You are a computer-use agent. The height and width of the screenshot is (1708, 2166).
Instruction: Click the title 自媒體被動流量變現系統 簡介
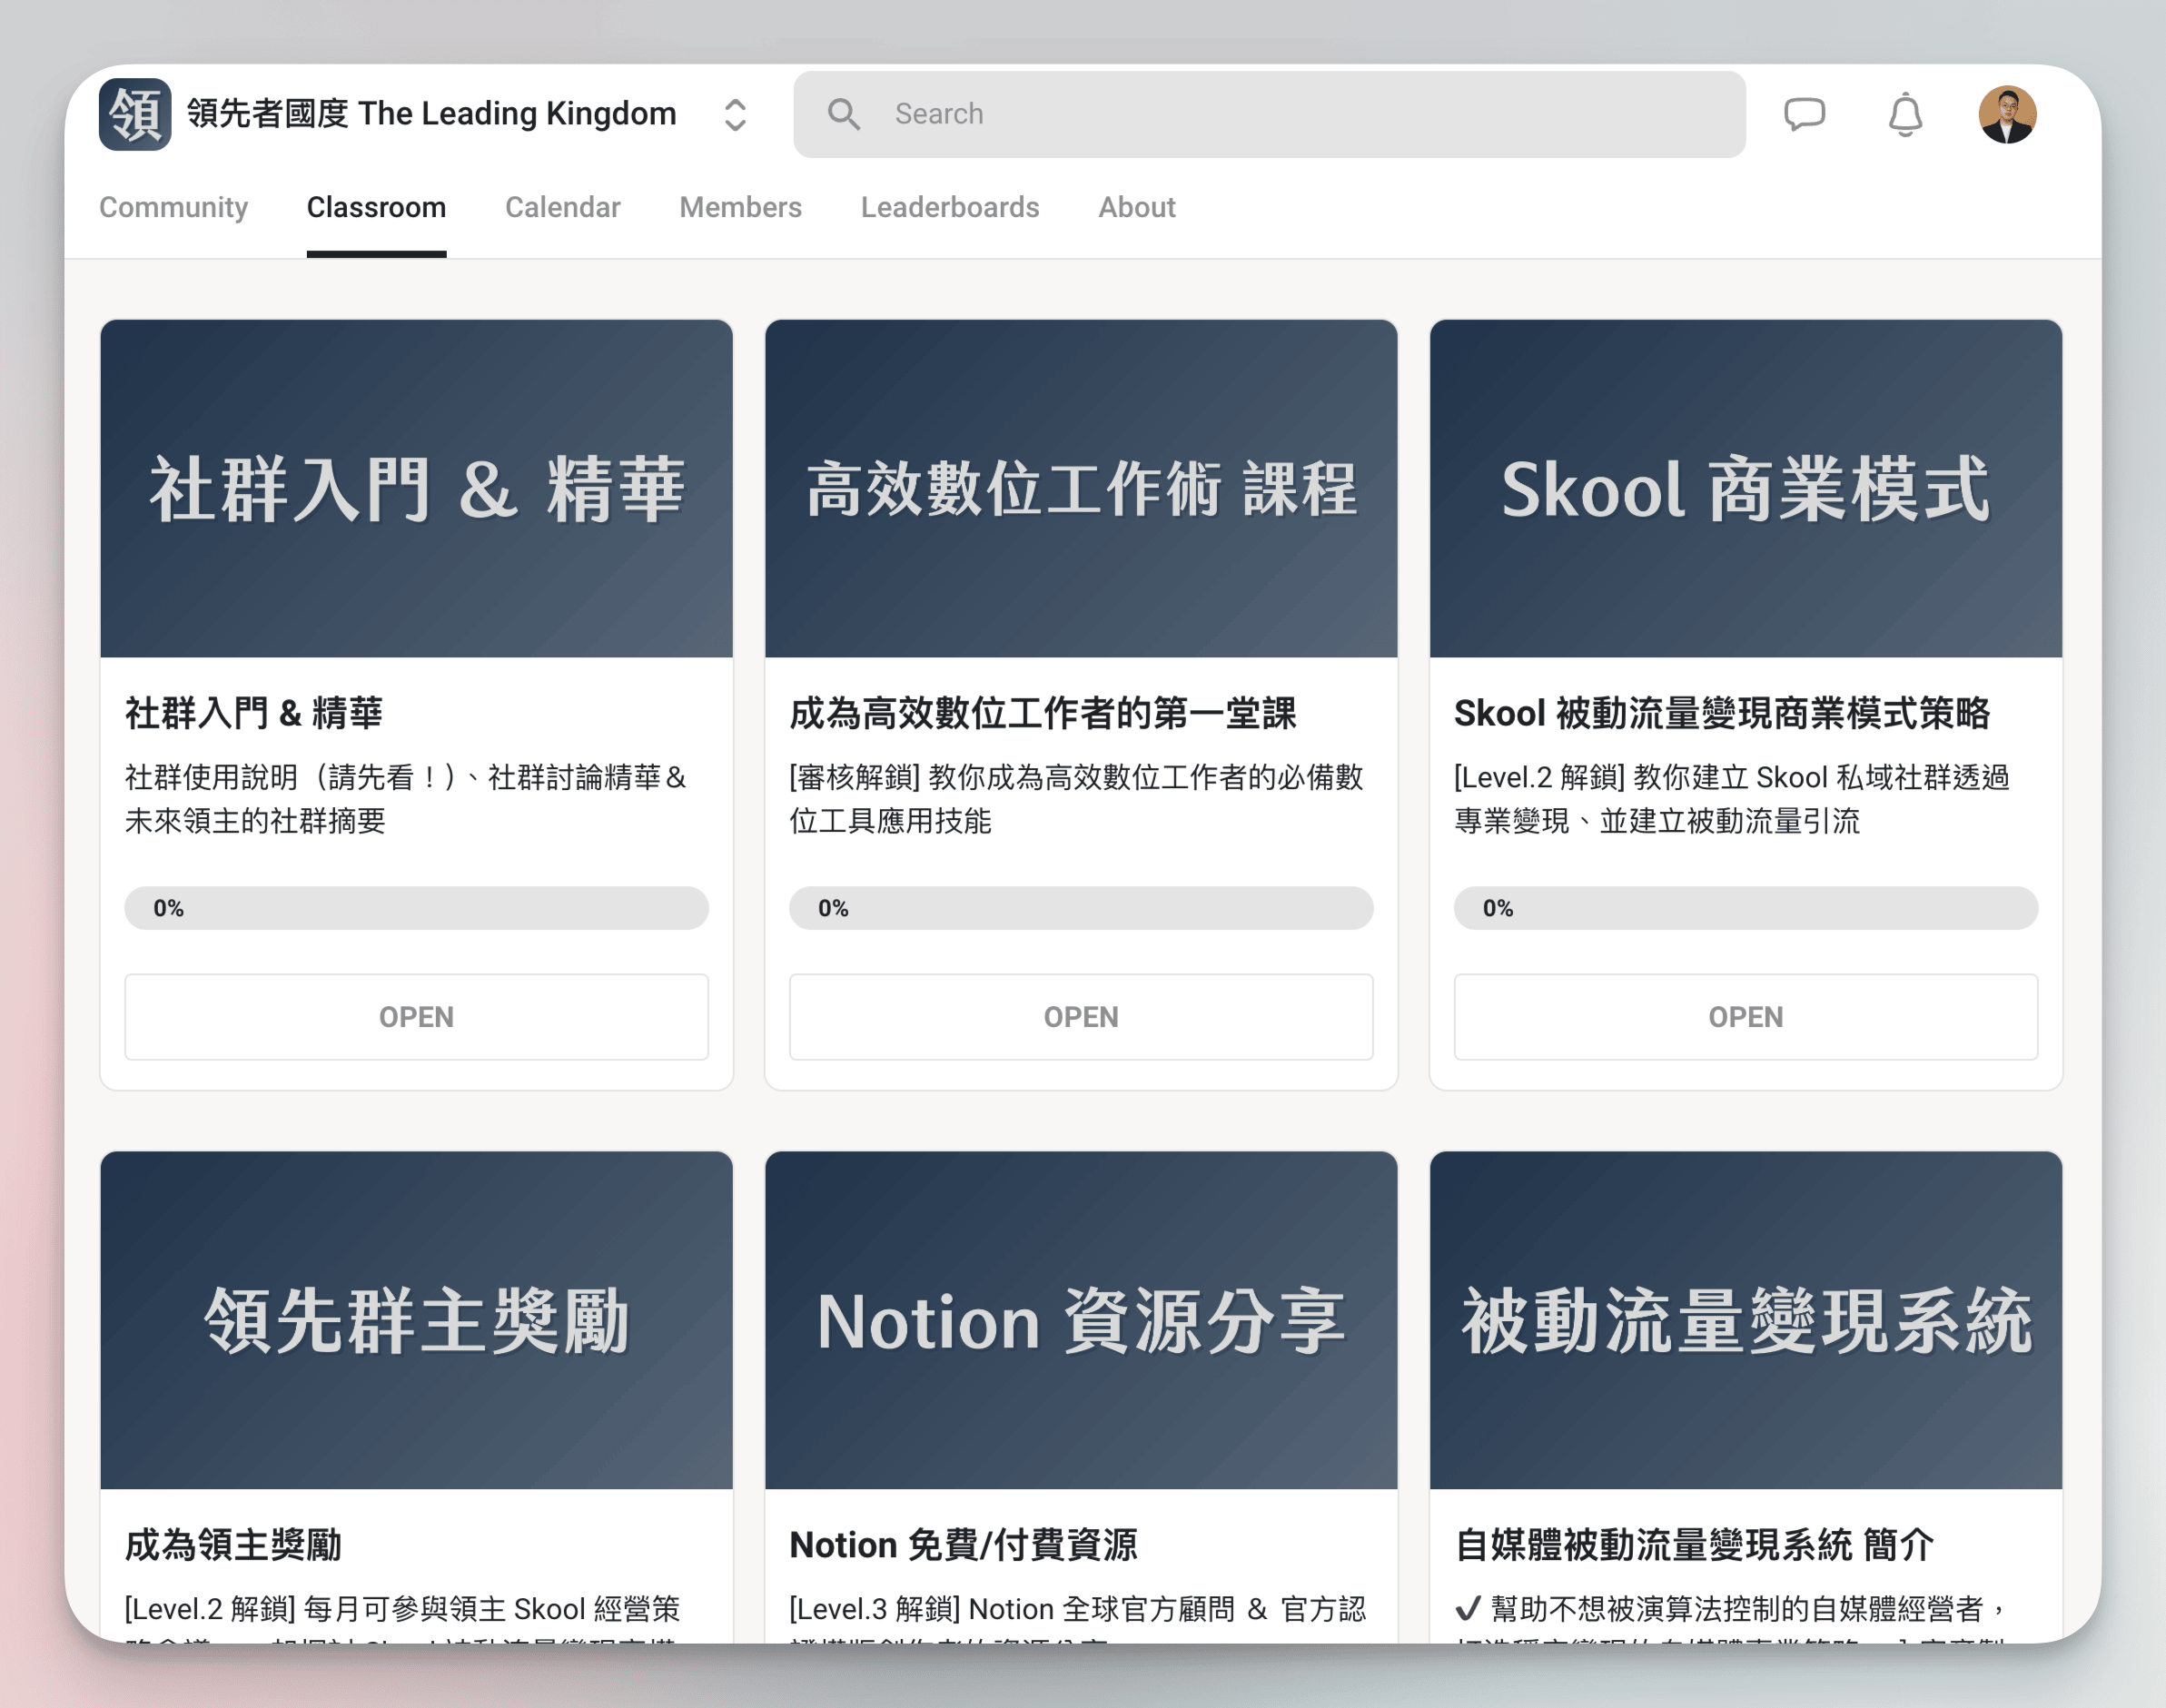pyautogui.click(x=1693, y=1544)
